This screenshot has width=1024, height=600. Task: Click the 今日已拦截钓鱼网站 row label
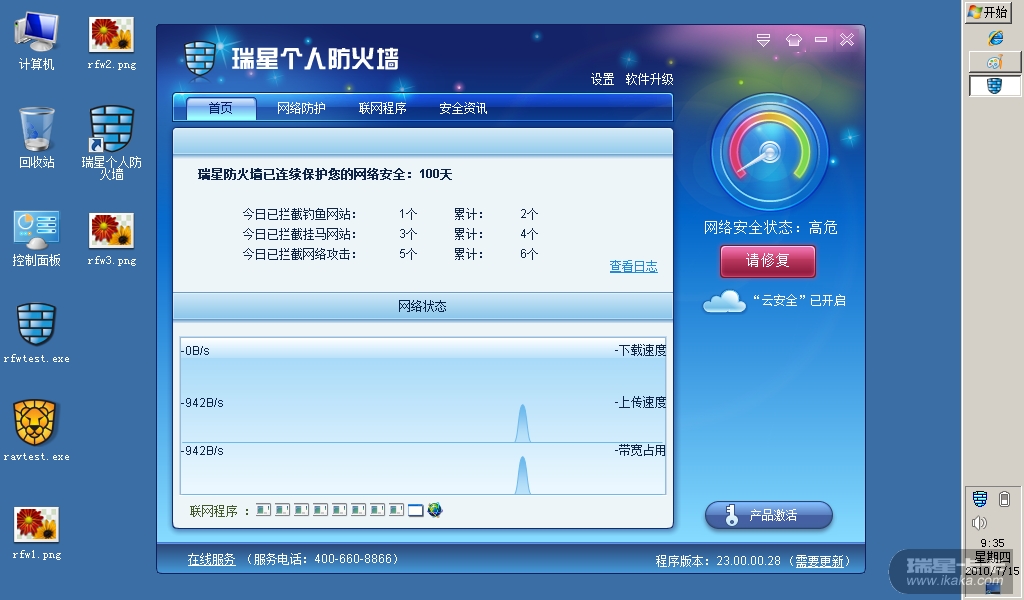click(x=299, y=214)
